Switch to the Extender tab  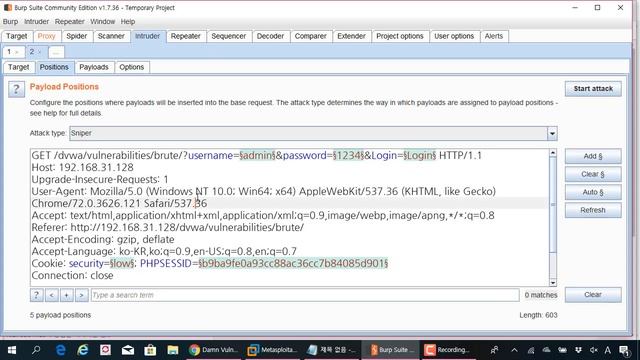[351, 36]
